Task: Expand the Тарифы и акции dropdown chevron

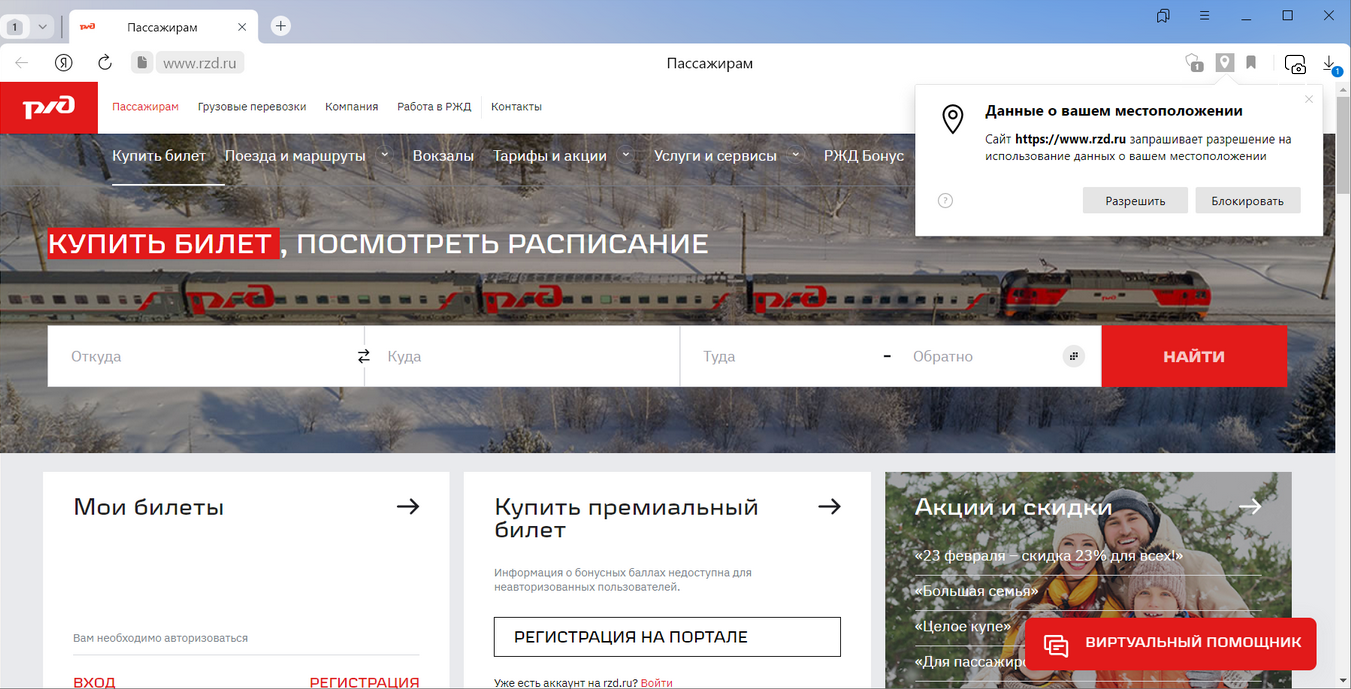Action: pos(627,155)
